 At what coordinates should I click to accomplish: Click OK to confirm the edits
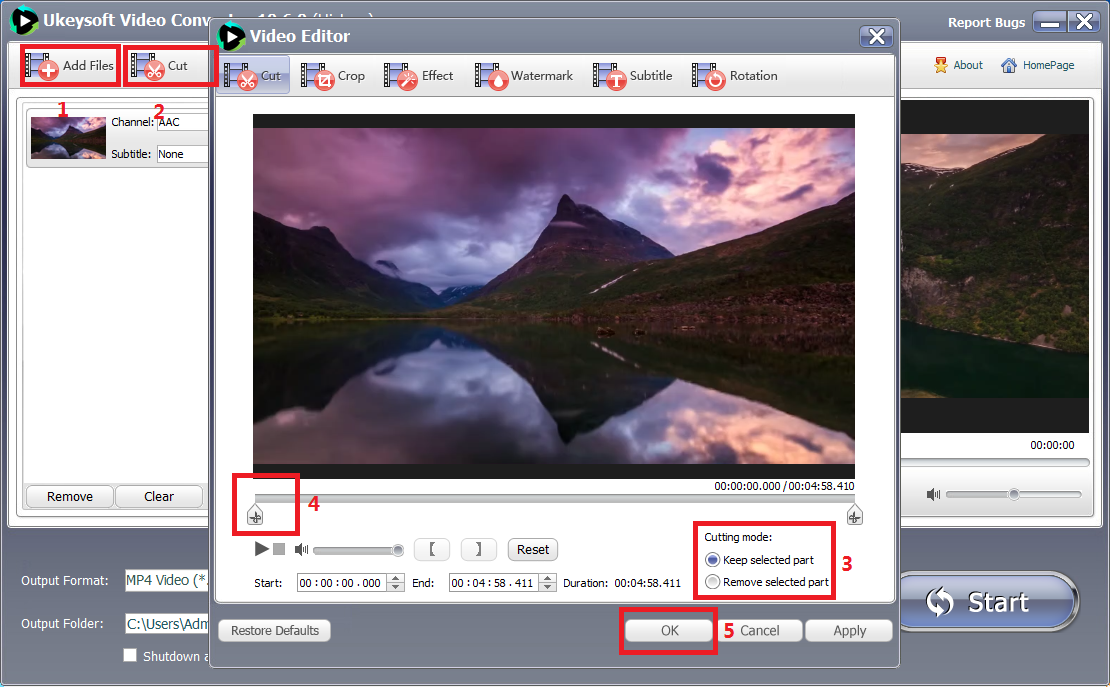(669, 631)
